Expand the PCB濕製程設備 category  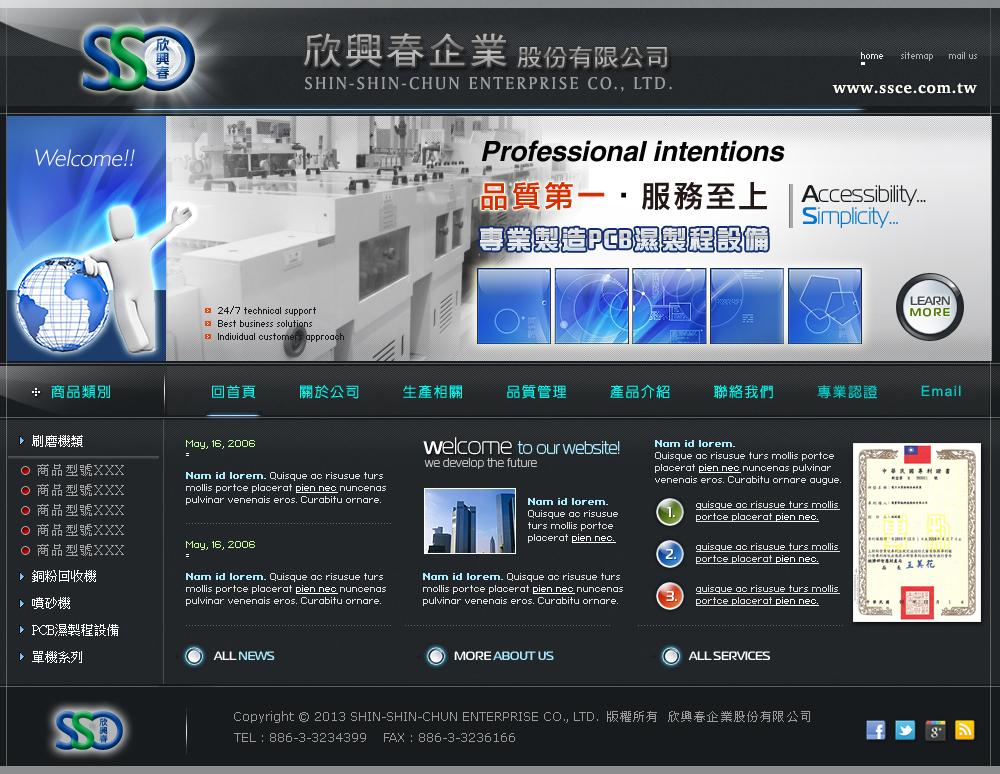[75, 630]
